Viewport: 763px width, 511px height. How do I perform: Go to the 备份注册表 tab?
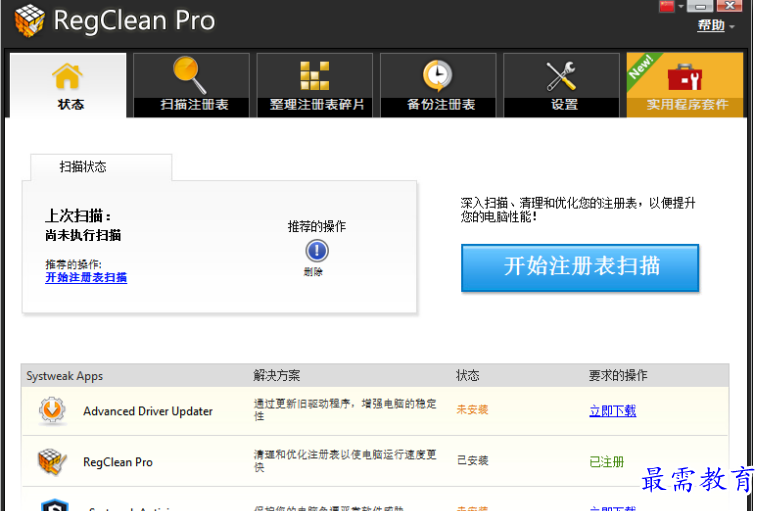pyautogui.click(x=438, y=85)
